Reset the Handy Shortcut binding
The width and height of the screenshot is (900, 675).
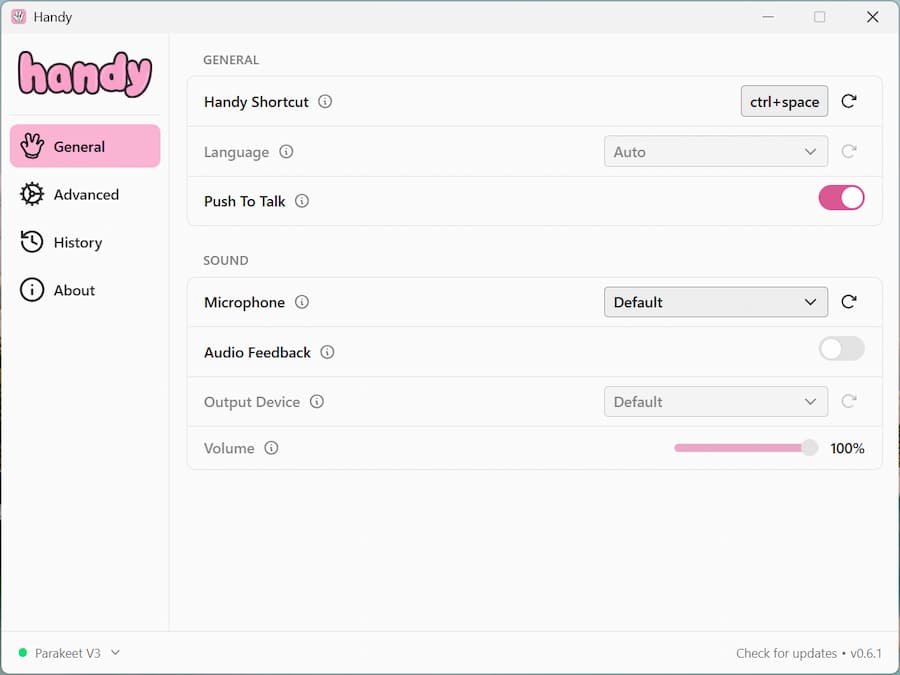pyautogui.click(x=849, y=101)
